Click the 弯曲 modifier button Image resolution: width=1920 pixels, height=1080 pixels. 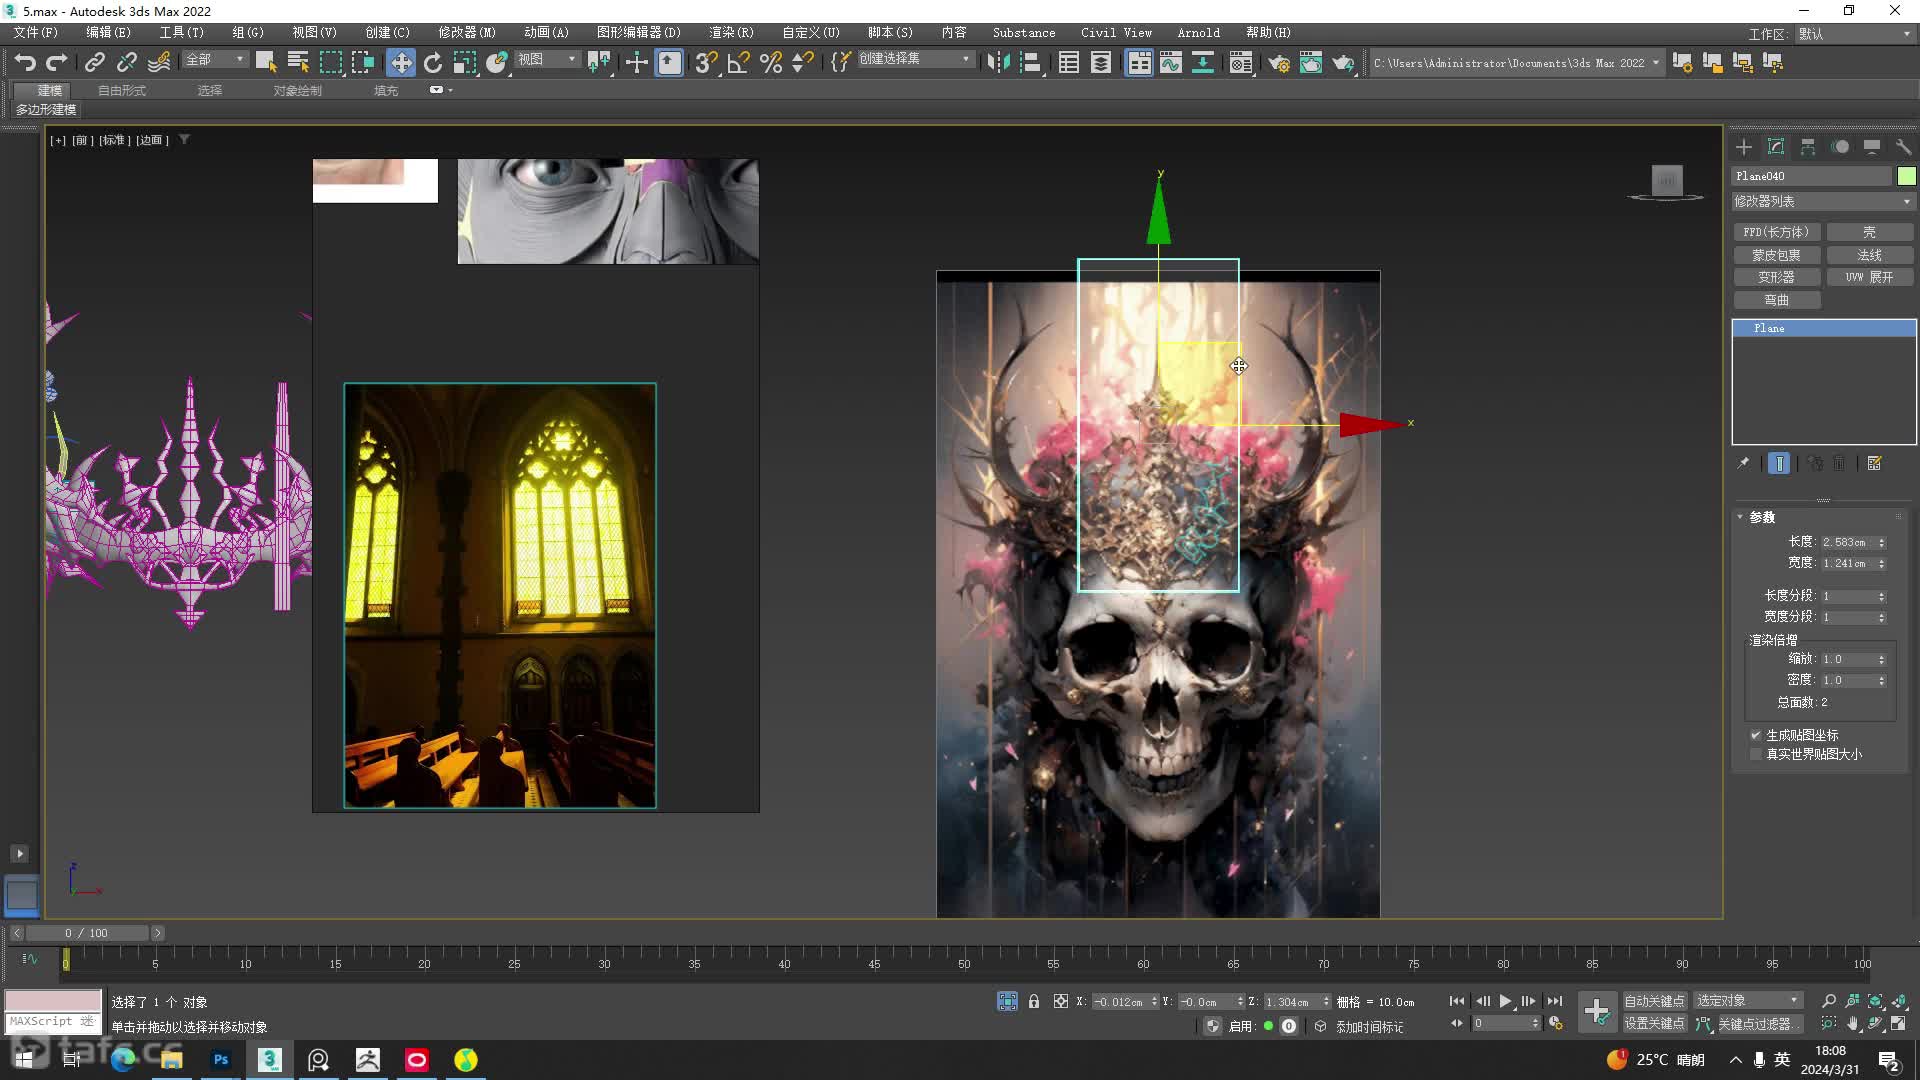1776,300
